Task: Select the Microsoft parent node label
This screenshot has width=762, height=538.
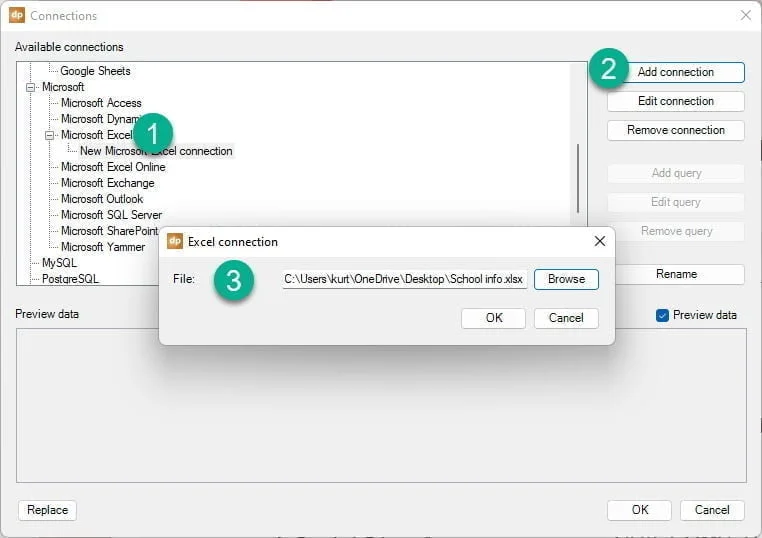Action: pos(63,87)
